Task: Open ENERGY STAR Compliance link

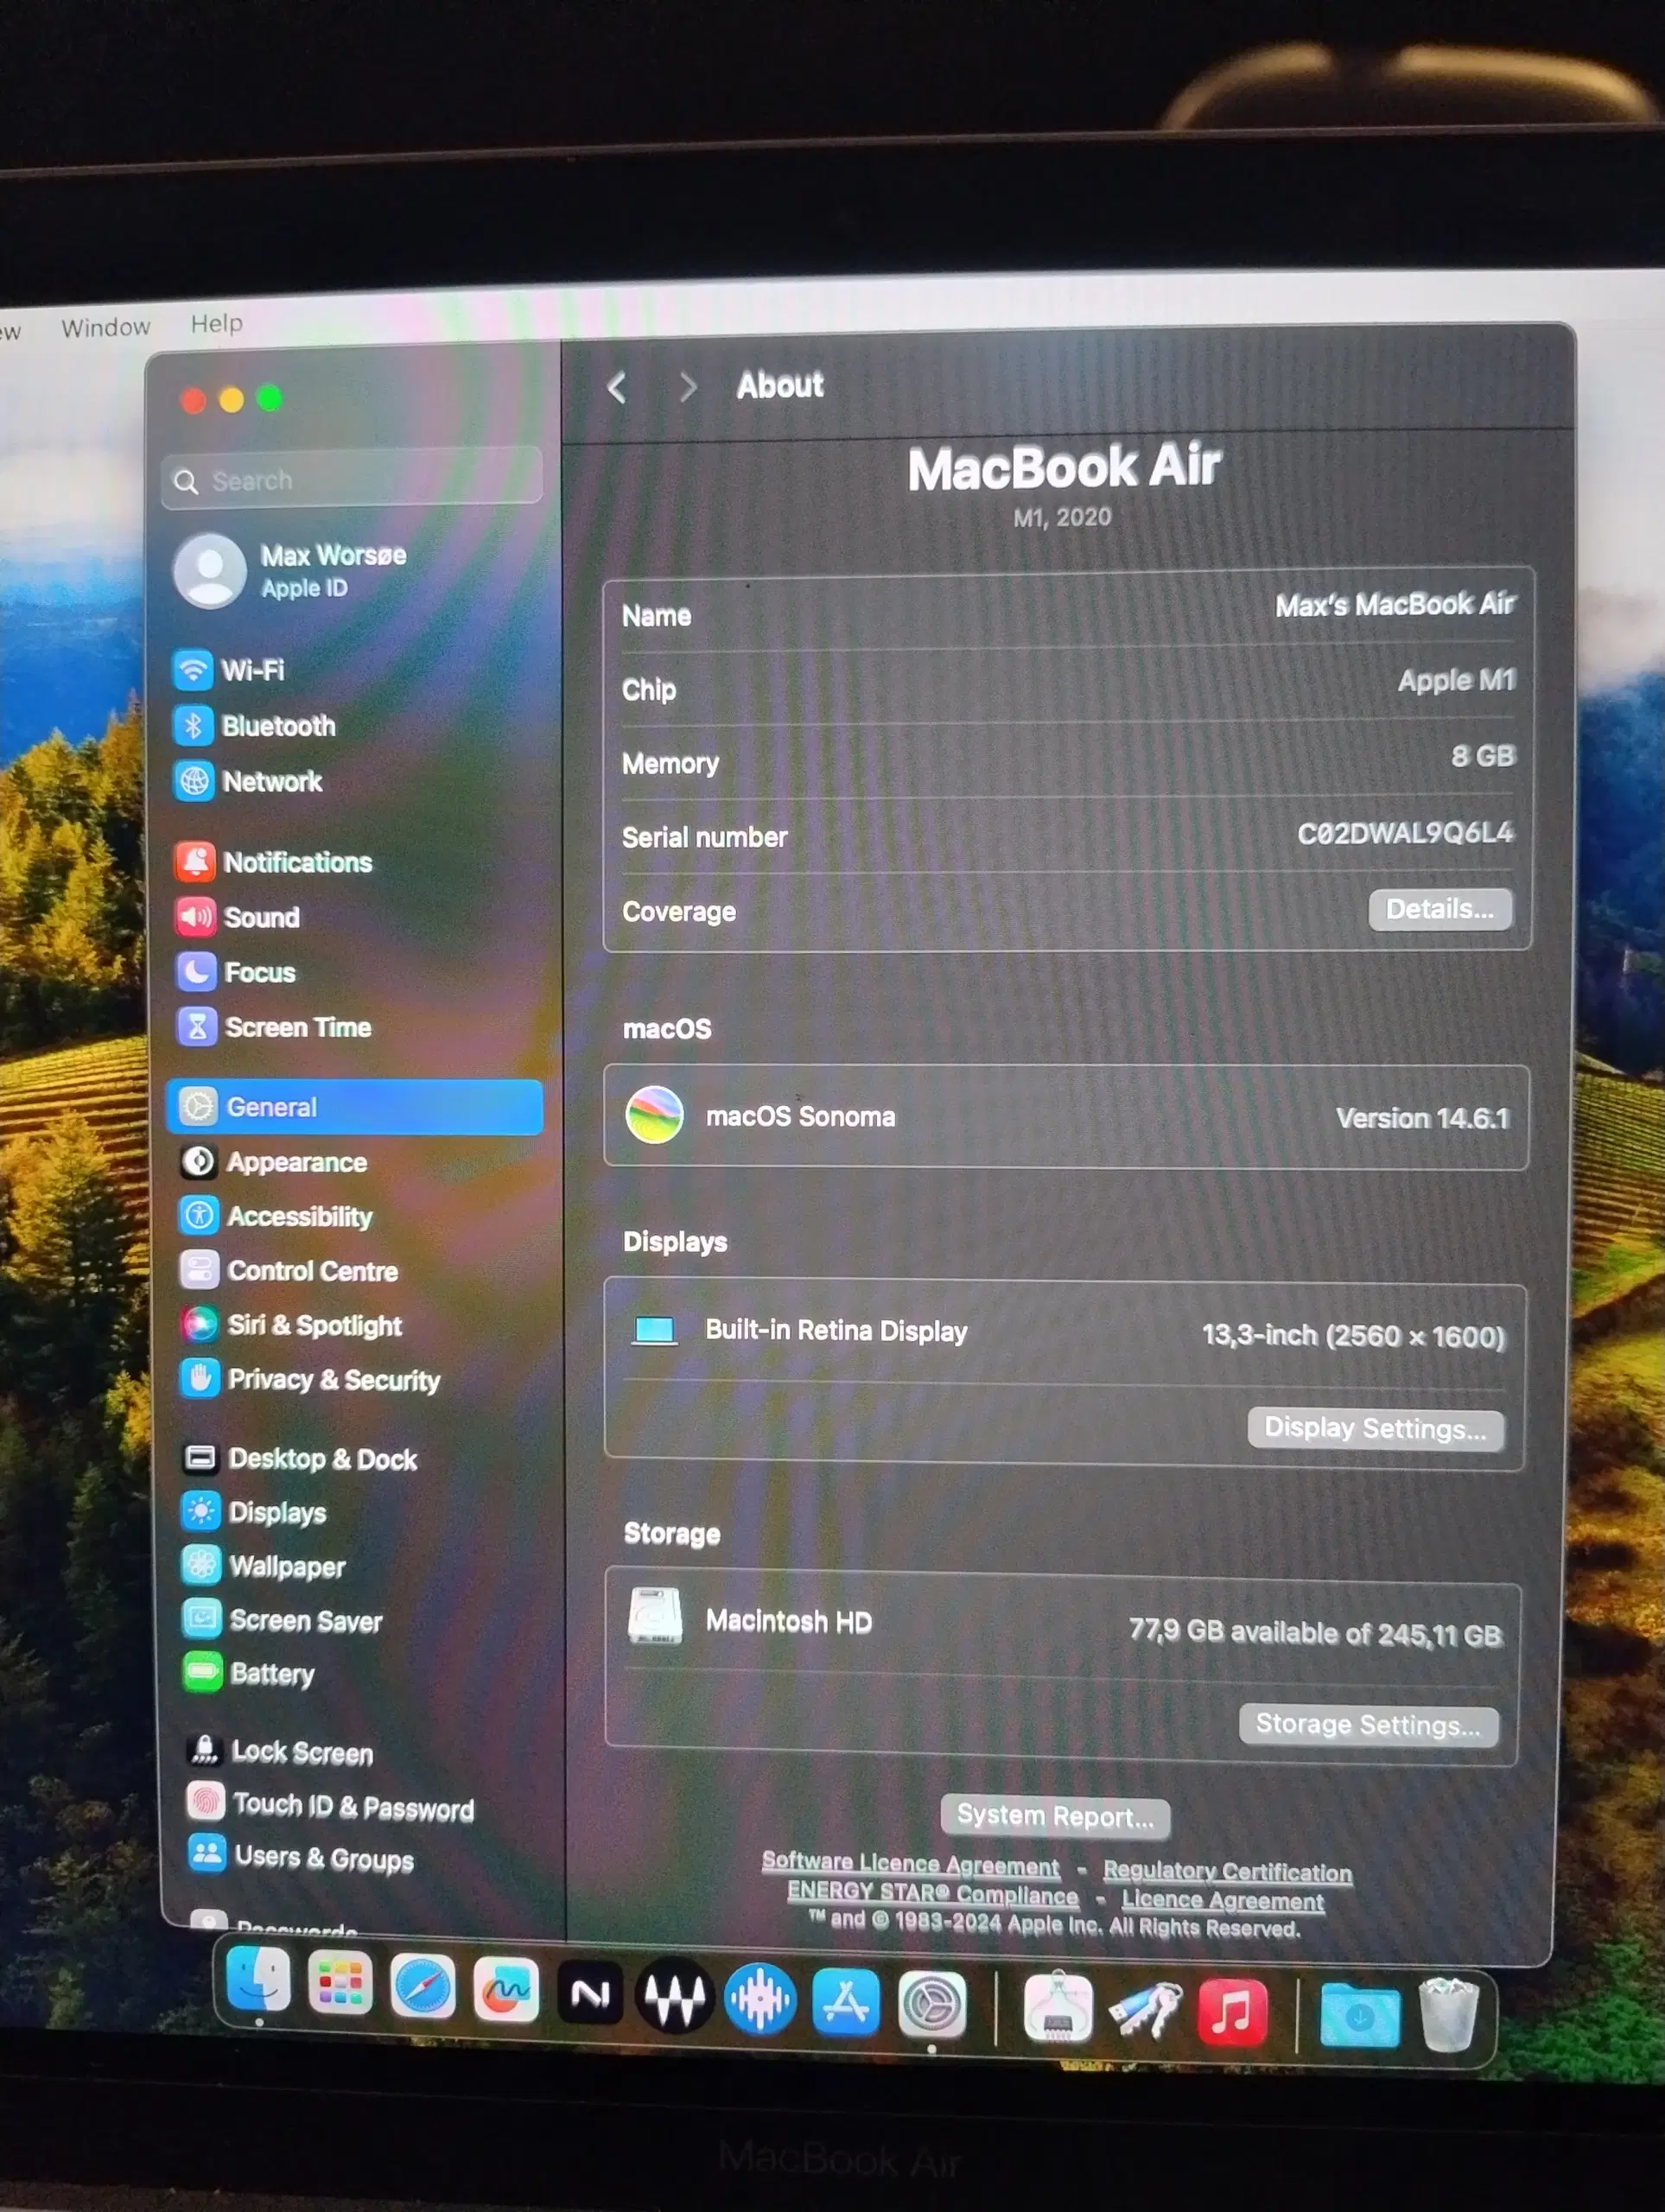Action: click(x=933, y=1893)
